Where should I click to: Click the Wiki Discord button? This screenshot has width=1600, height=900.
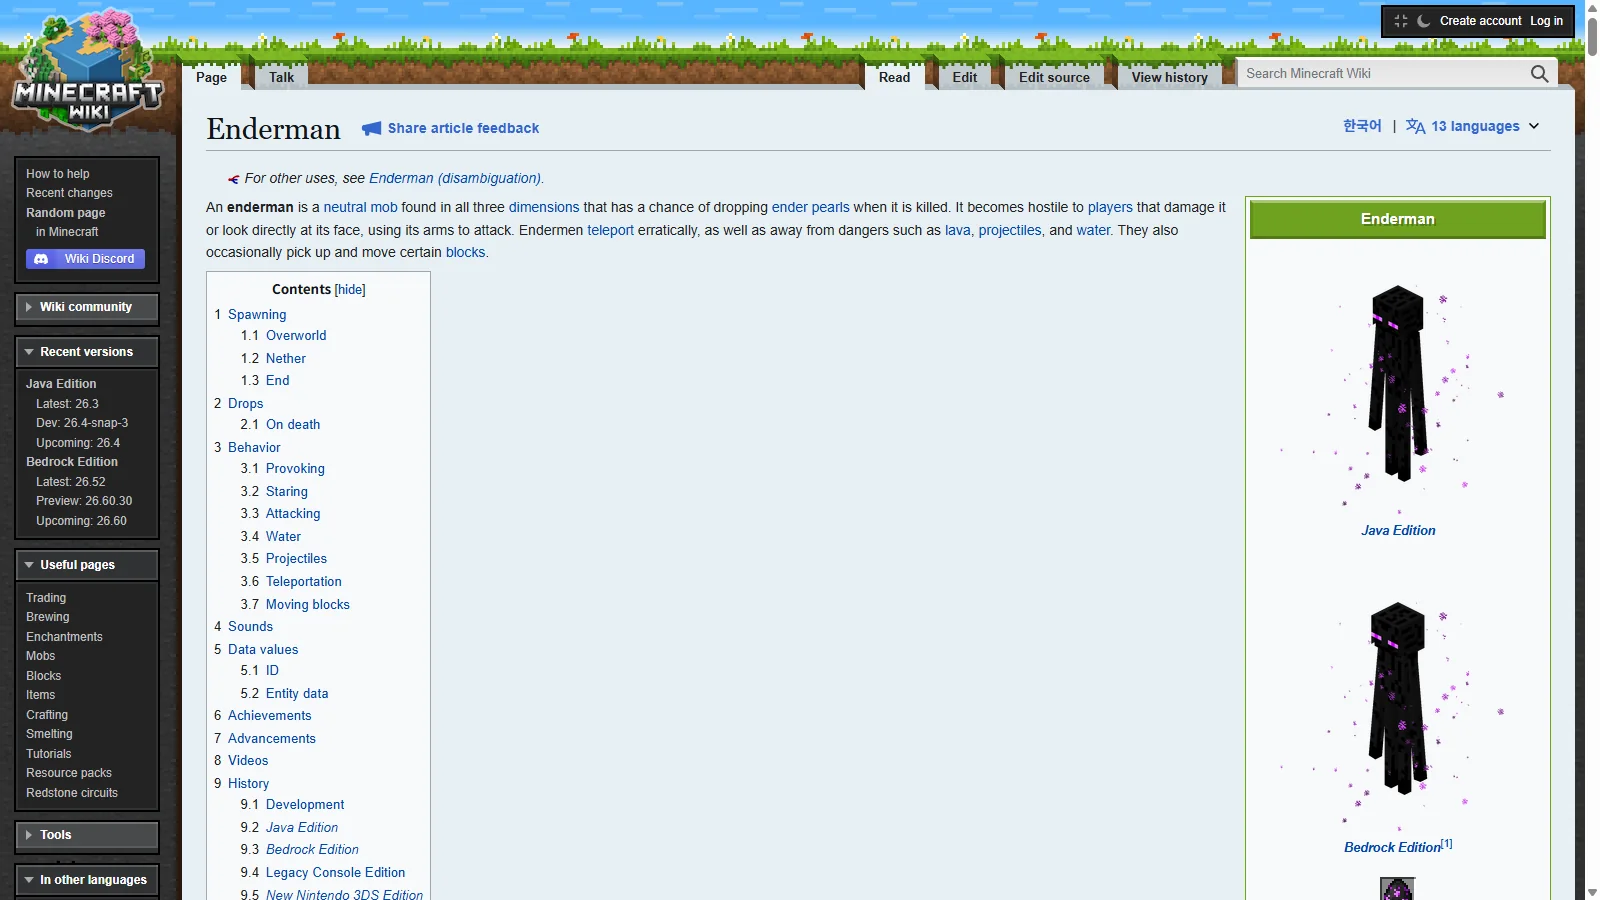click(86, 259)
